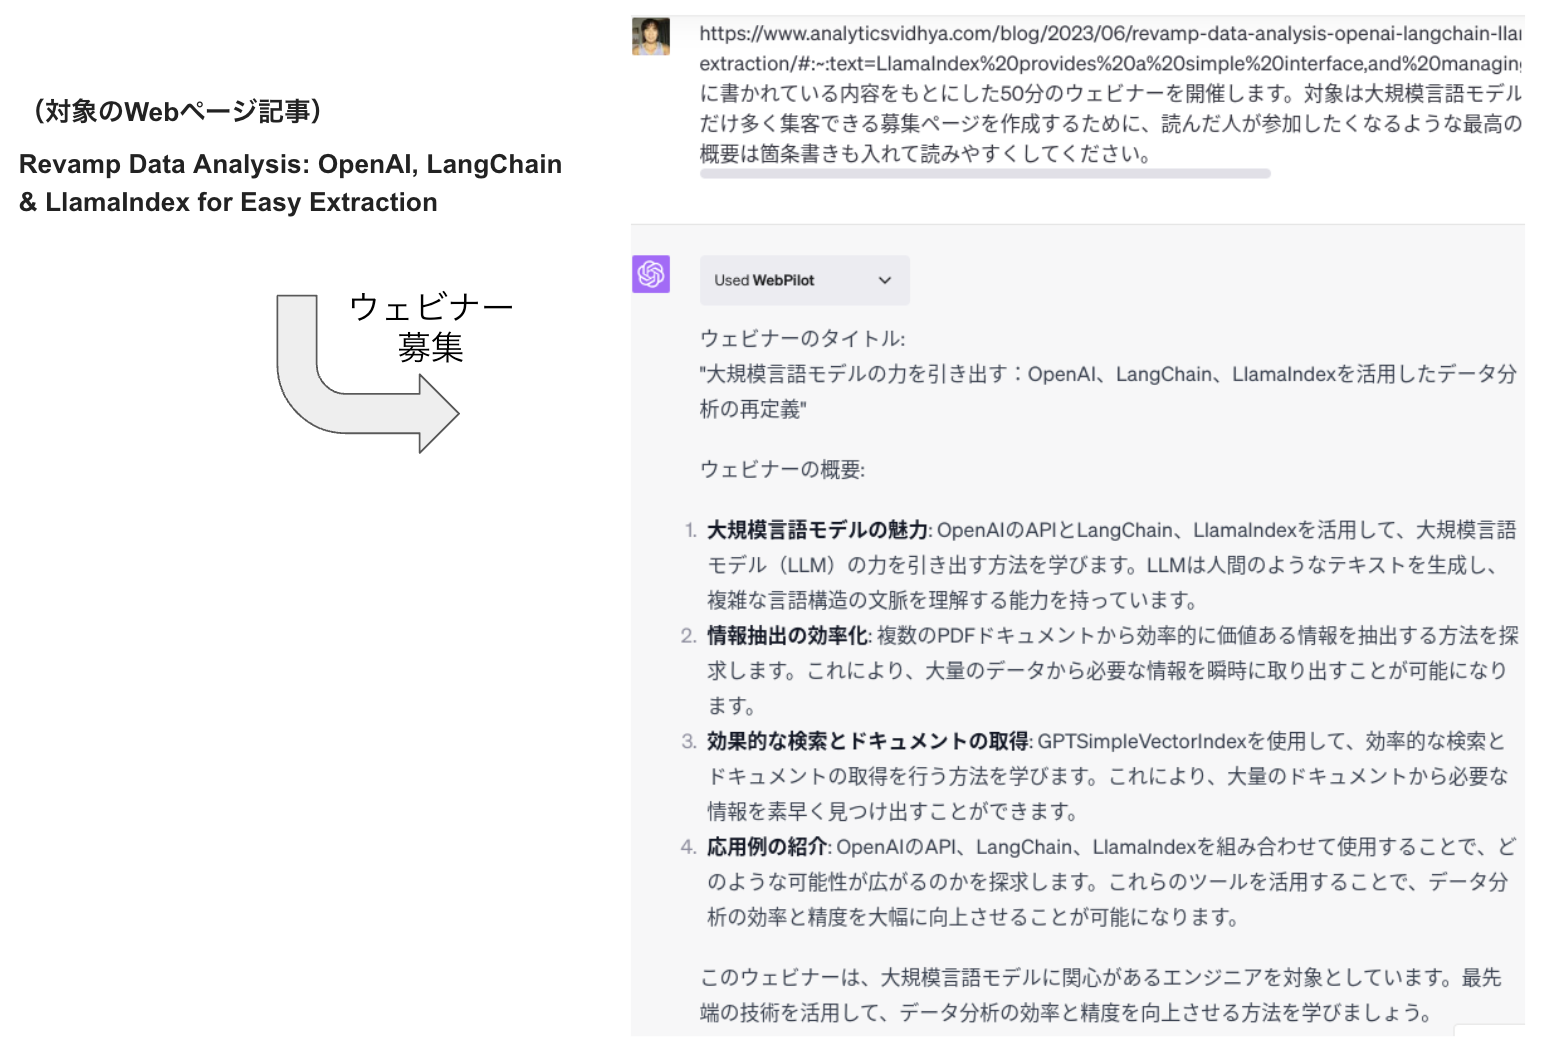Click the heading ウェビナーのタイトル:
The image size is (1551, 1041).
[x=802, y=339]
